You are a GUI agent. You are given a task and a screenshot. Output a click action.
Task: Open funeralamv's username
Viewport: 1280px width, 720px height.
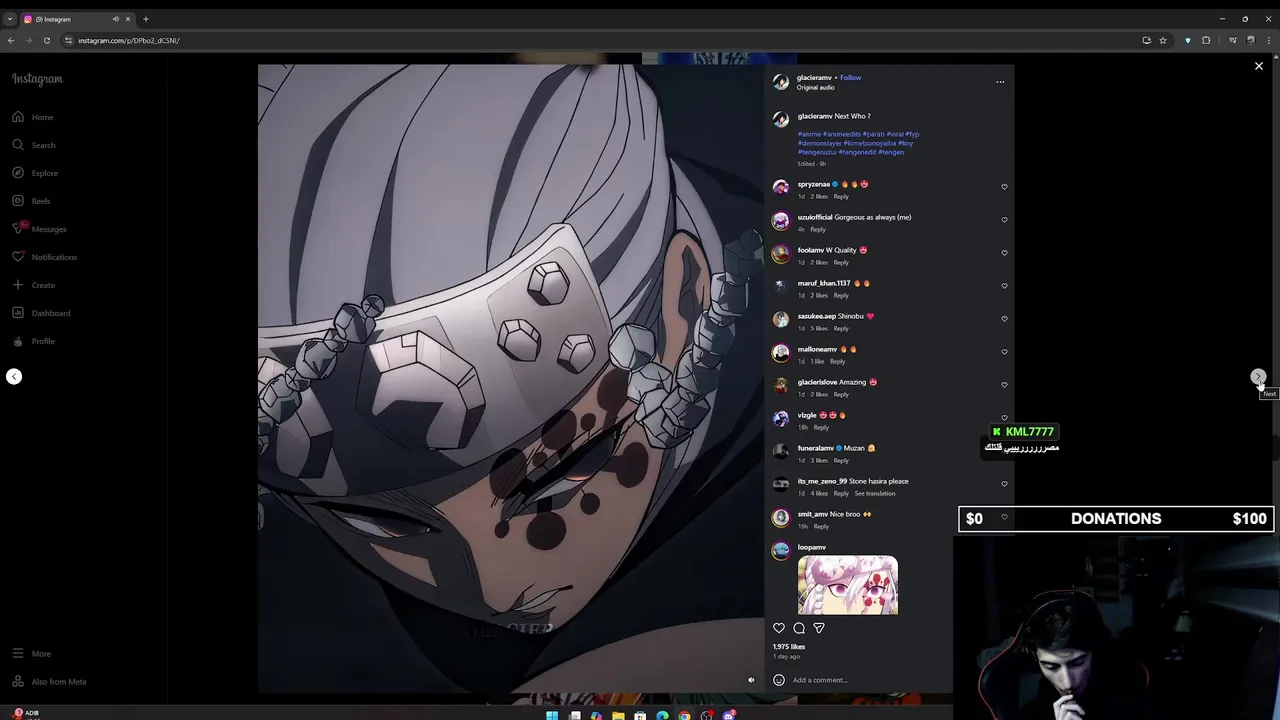tap(815, 448)
